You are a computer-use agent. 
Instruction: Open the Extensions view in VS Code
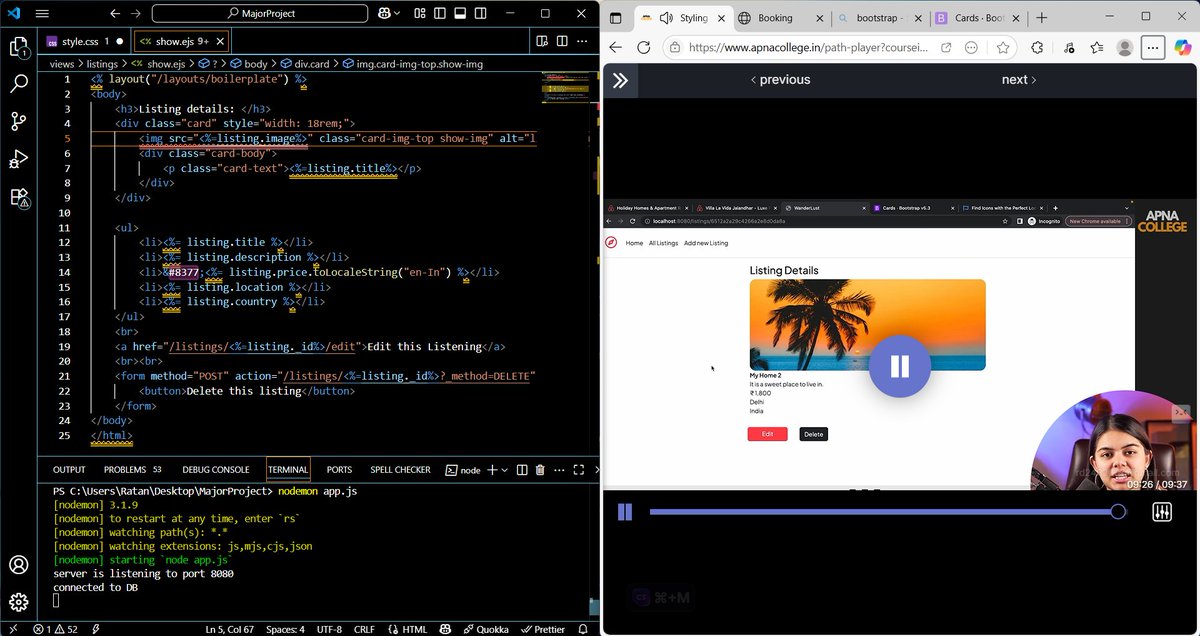[x=19, y=197]
